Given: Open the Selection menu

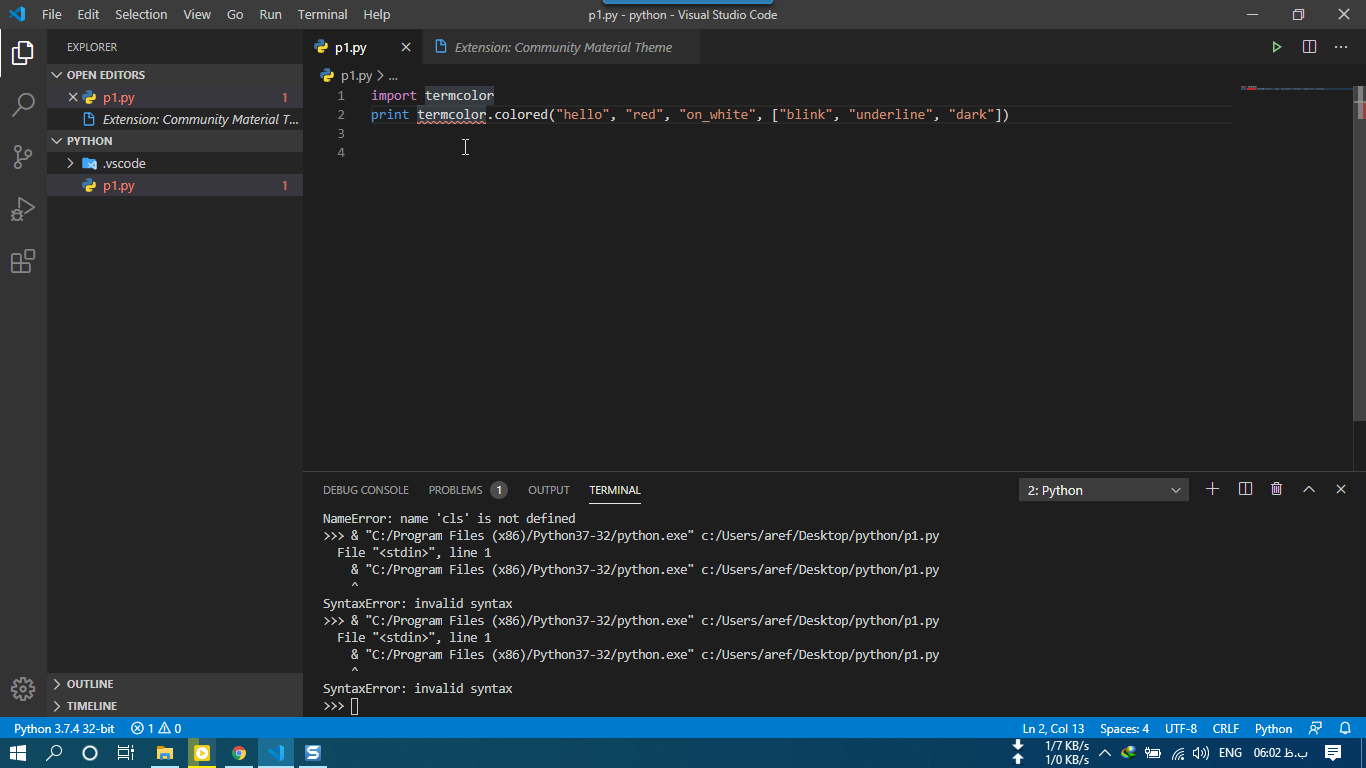Looking at the screenshot, I should (x=141, y=14).
